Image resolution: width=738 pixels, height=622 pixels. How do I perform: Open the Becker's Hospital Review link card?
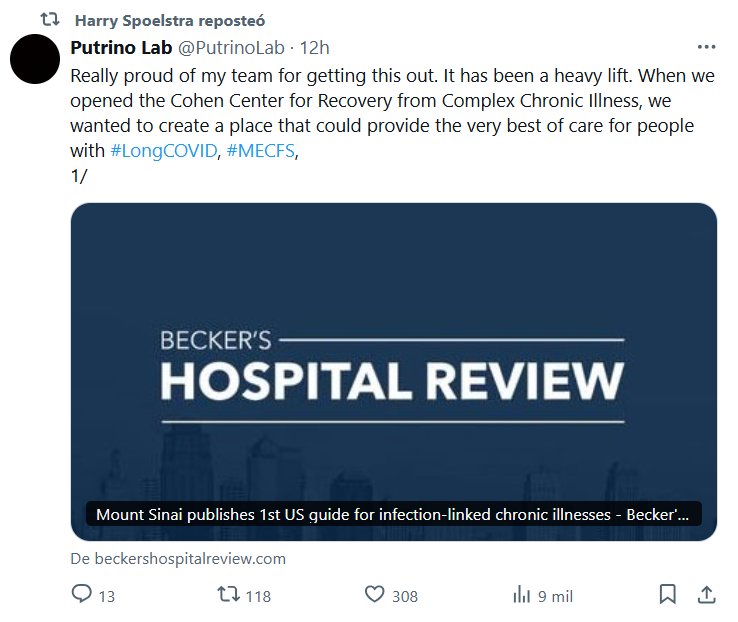tap(393, 372)
